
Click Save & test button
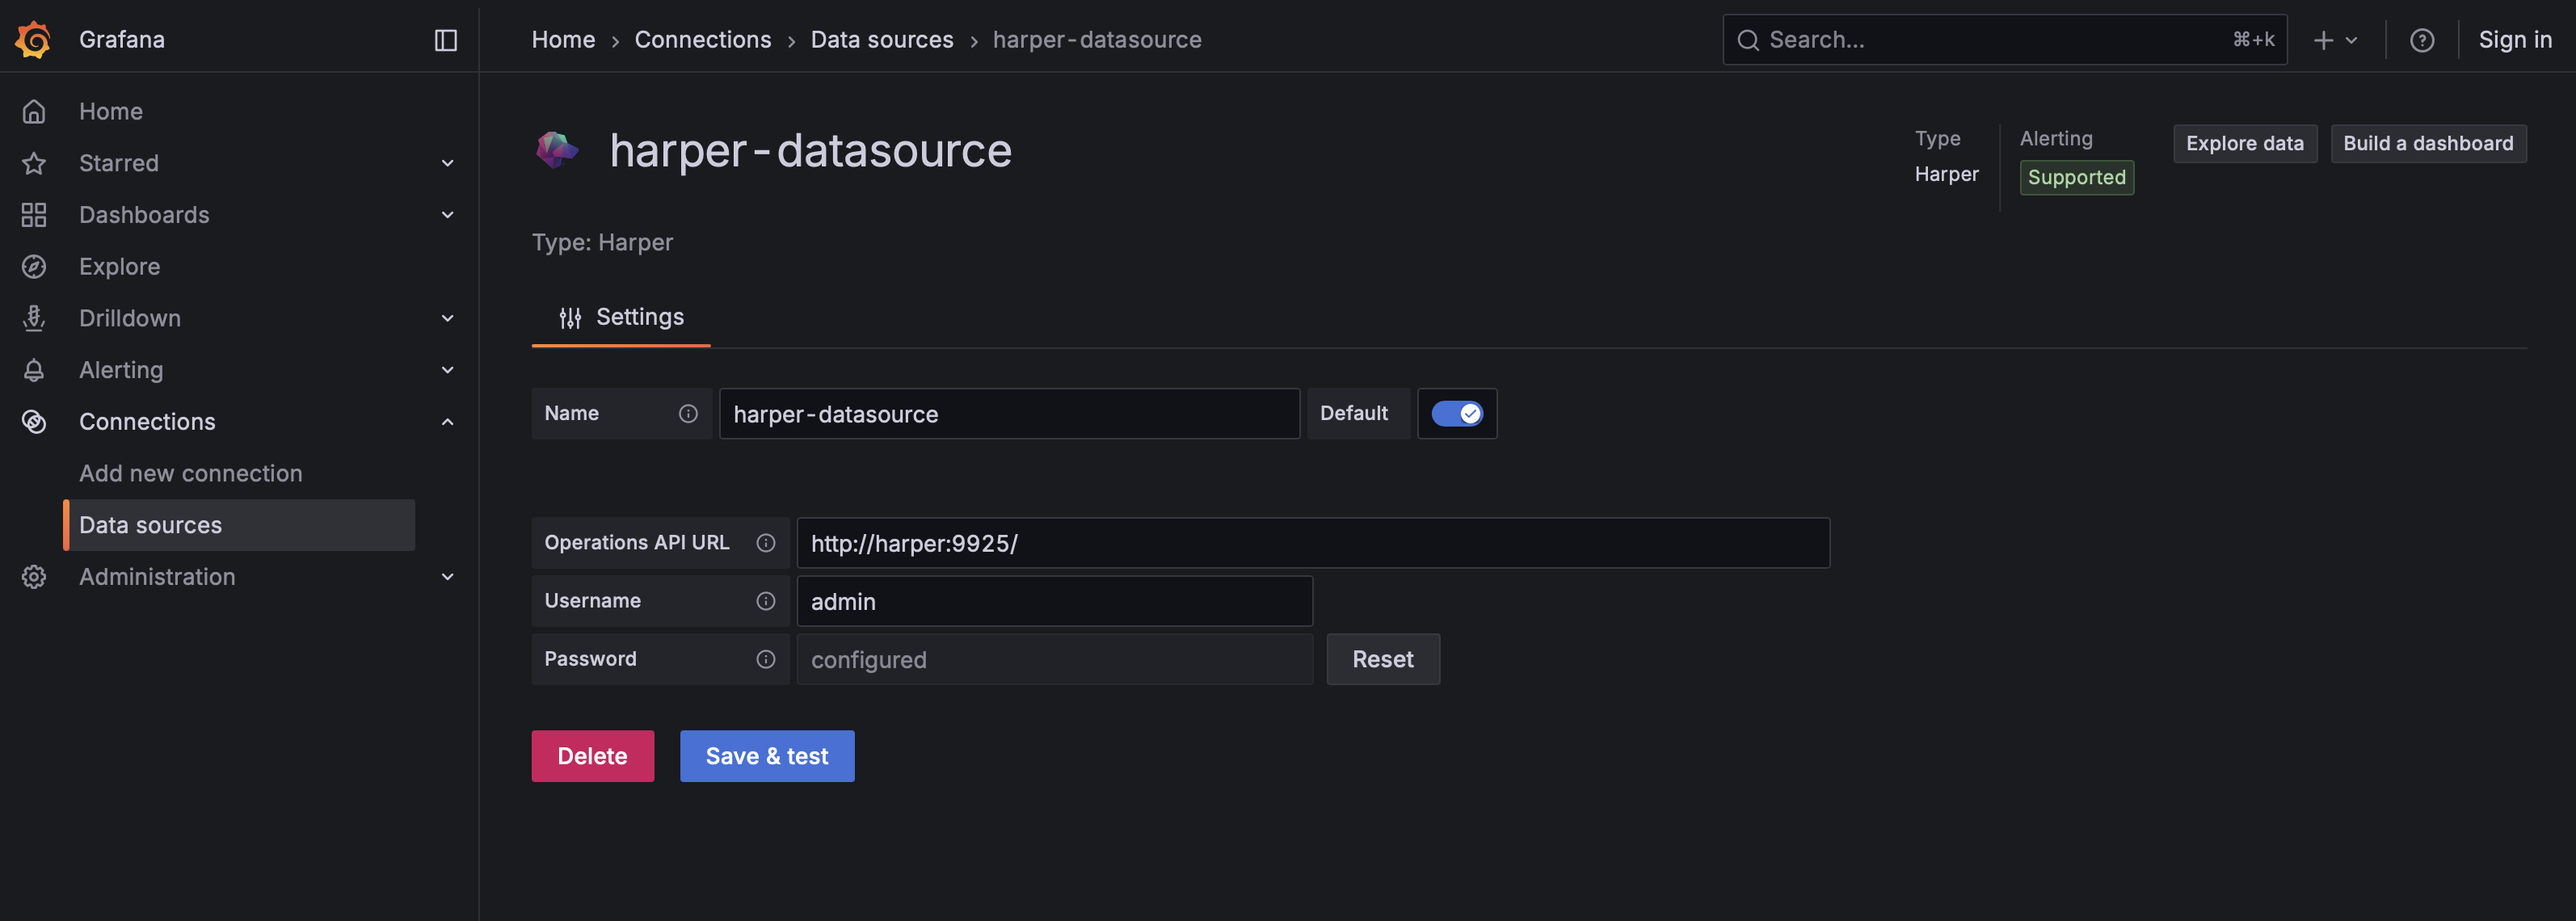[x=767, y=756]
